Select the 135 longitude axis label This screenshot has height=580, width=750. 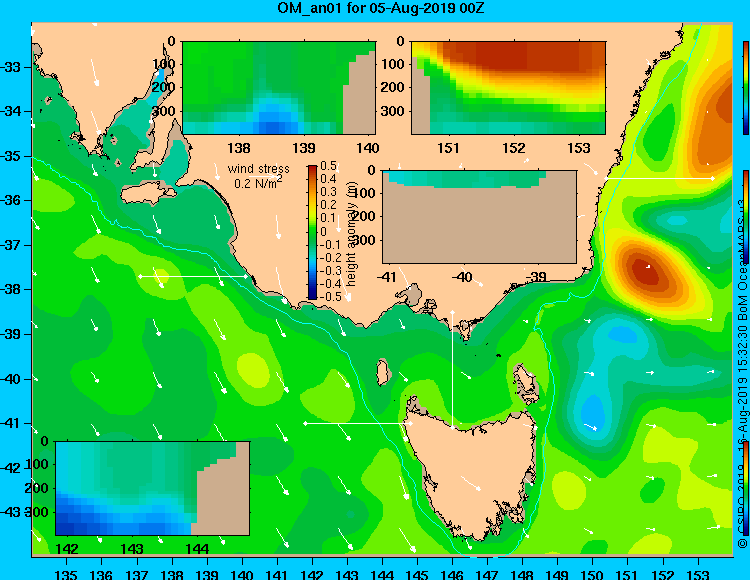coord(66,574)
